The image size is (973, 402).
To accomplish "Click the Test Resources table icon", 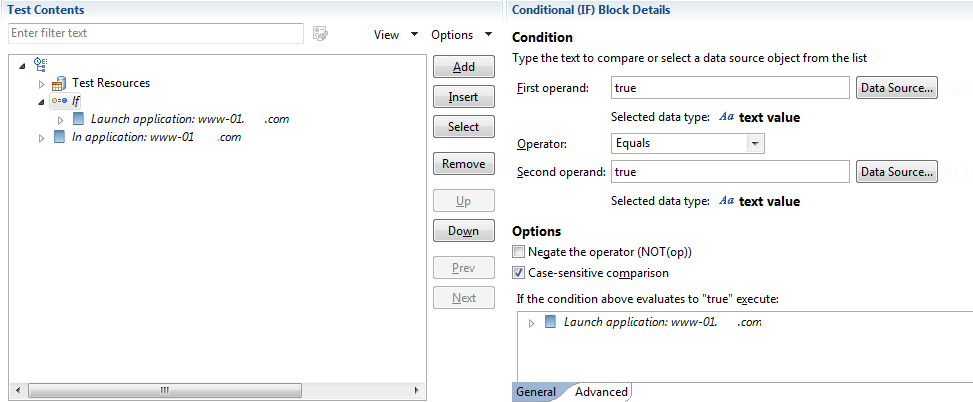I will tap(60, 84).
